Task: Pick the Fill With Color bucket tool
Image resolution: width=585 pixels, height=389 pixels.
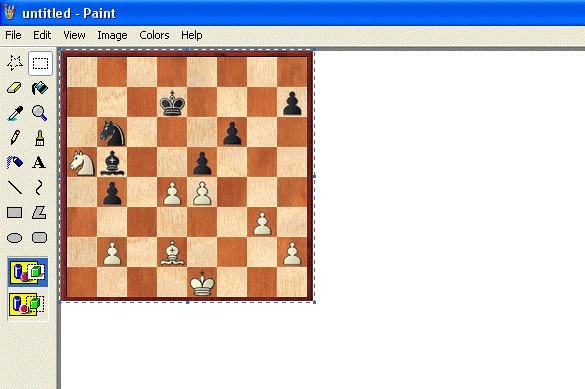Action: [x=40, y=88]
